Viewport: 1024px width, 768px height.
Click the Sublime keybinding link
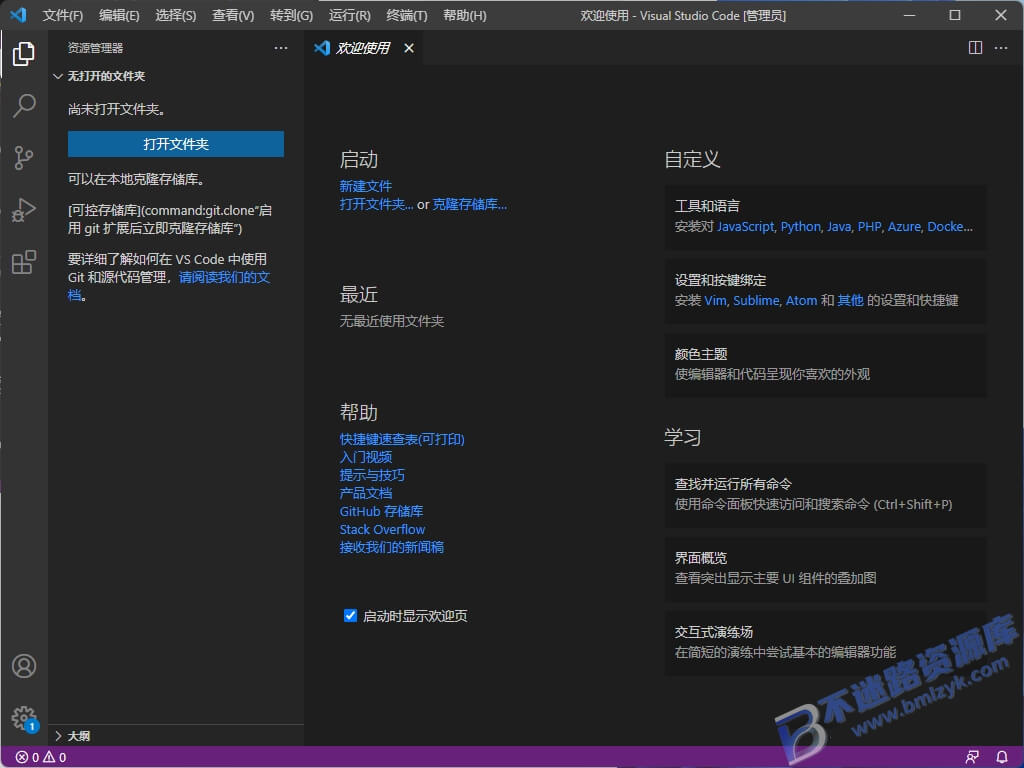point(756,300)
